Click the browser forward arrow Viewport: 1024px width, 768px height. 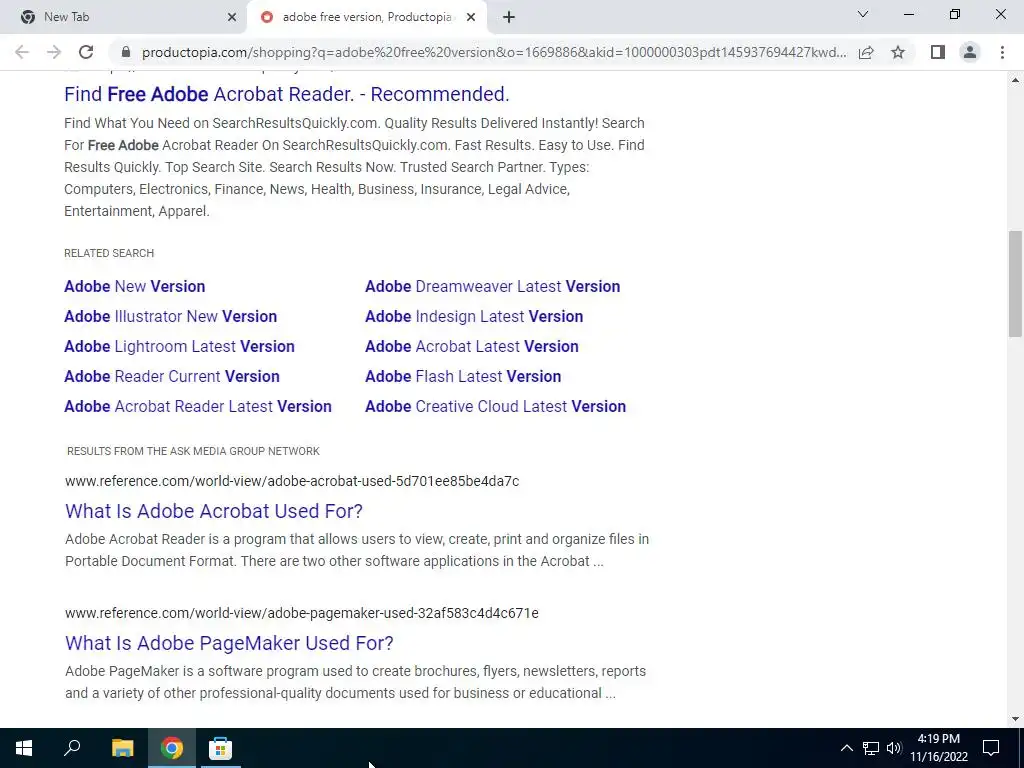54,52
